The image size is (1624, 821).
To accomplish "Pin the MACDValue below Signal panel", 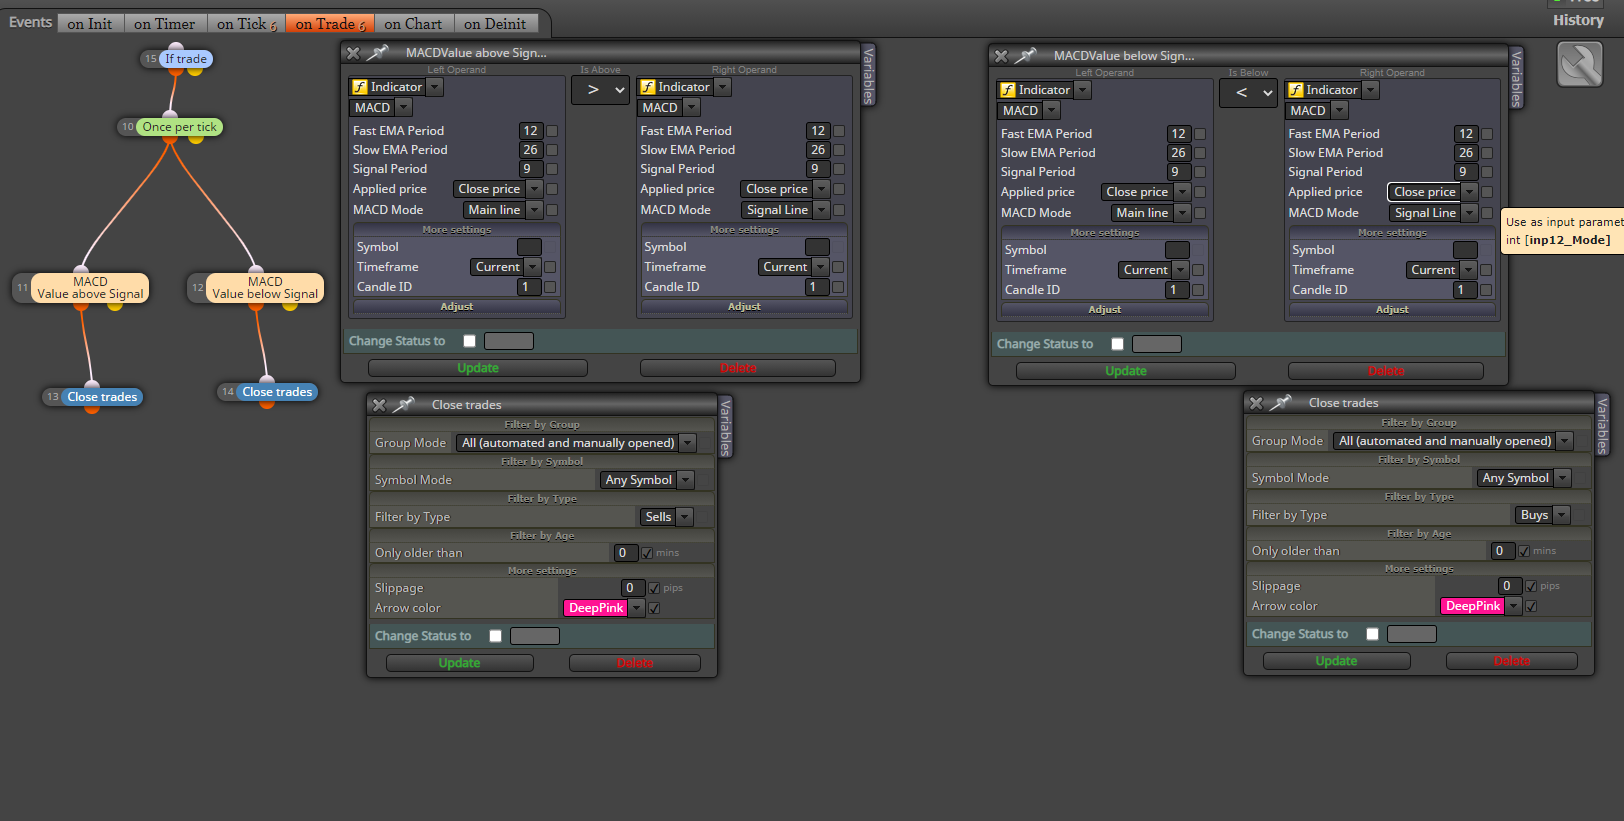I will coord(1026,56).
